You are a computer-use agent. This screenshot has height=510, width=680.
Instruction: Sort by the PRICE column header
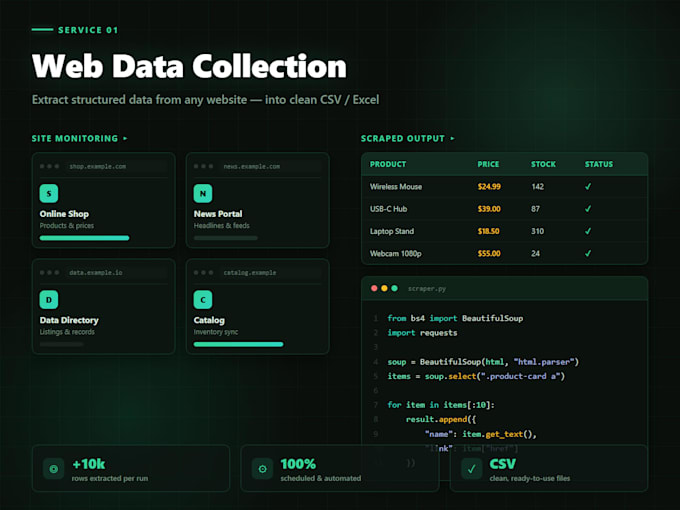coord(488,164)
